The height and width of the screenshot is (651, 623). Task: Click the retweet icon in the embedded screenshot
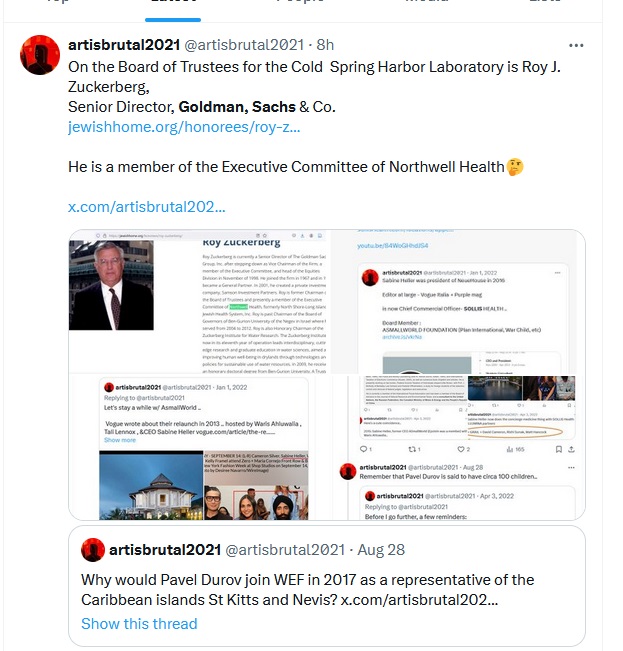[x=412, y=449]
